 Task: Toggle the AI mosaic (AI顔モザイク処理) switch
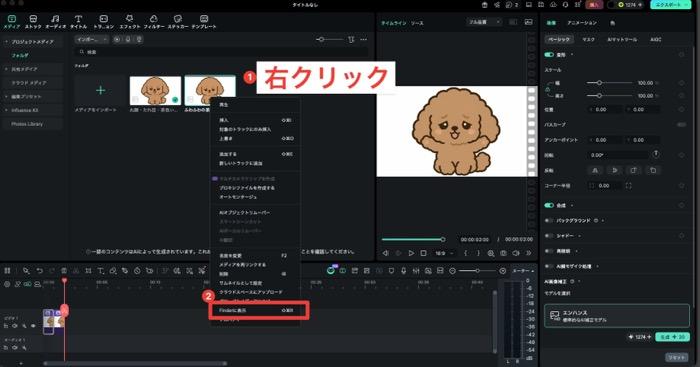point(549,266)
